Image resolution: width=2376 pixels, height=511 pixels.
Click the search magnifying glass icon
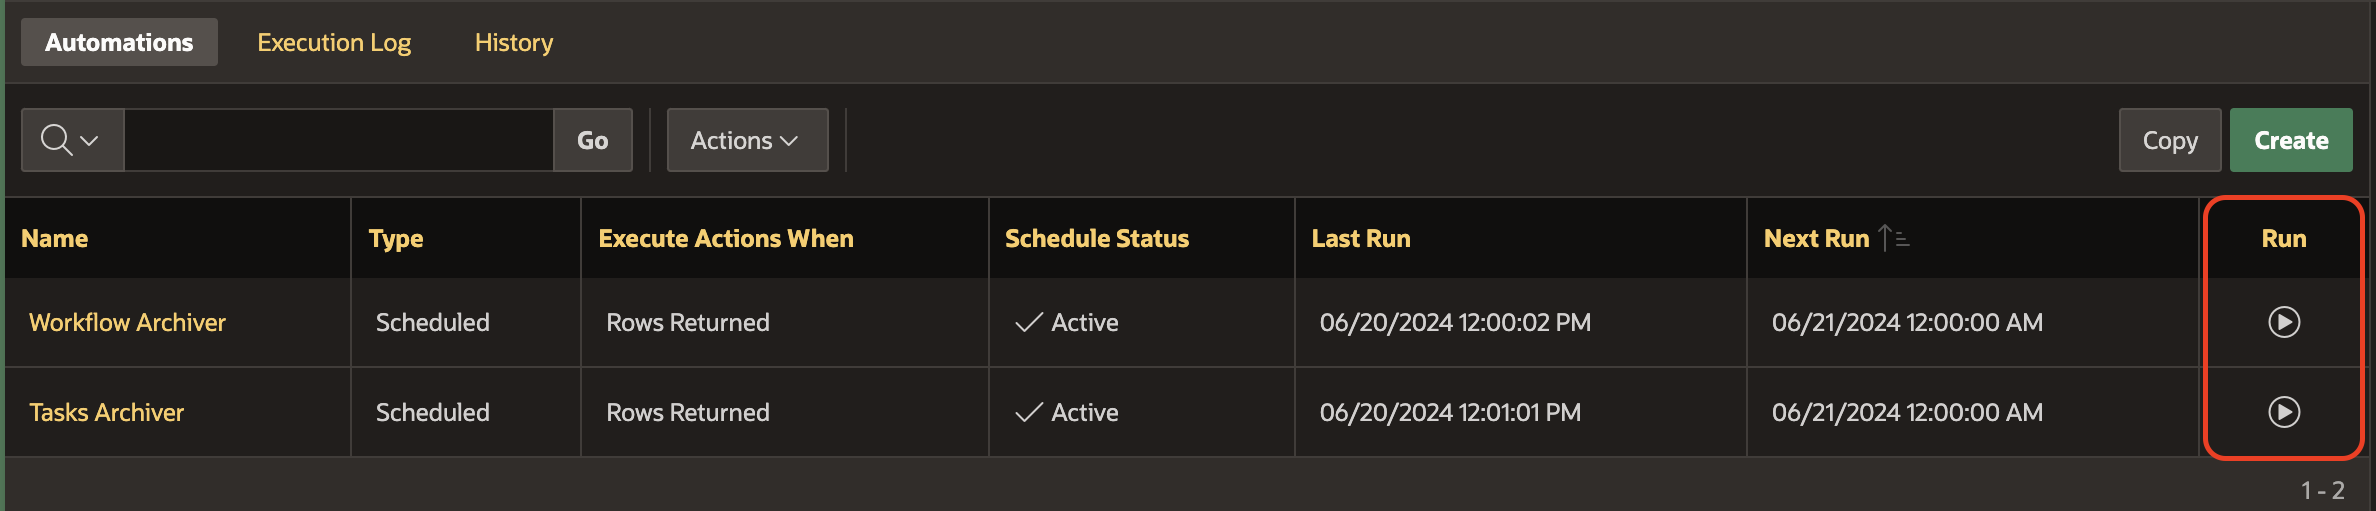click(56, 140)
